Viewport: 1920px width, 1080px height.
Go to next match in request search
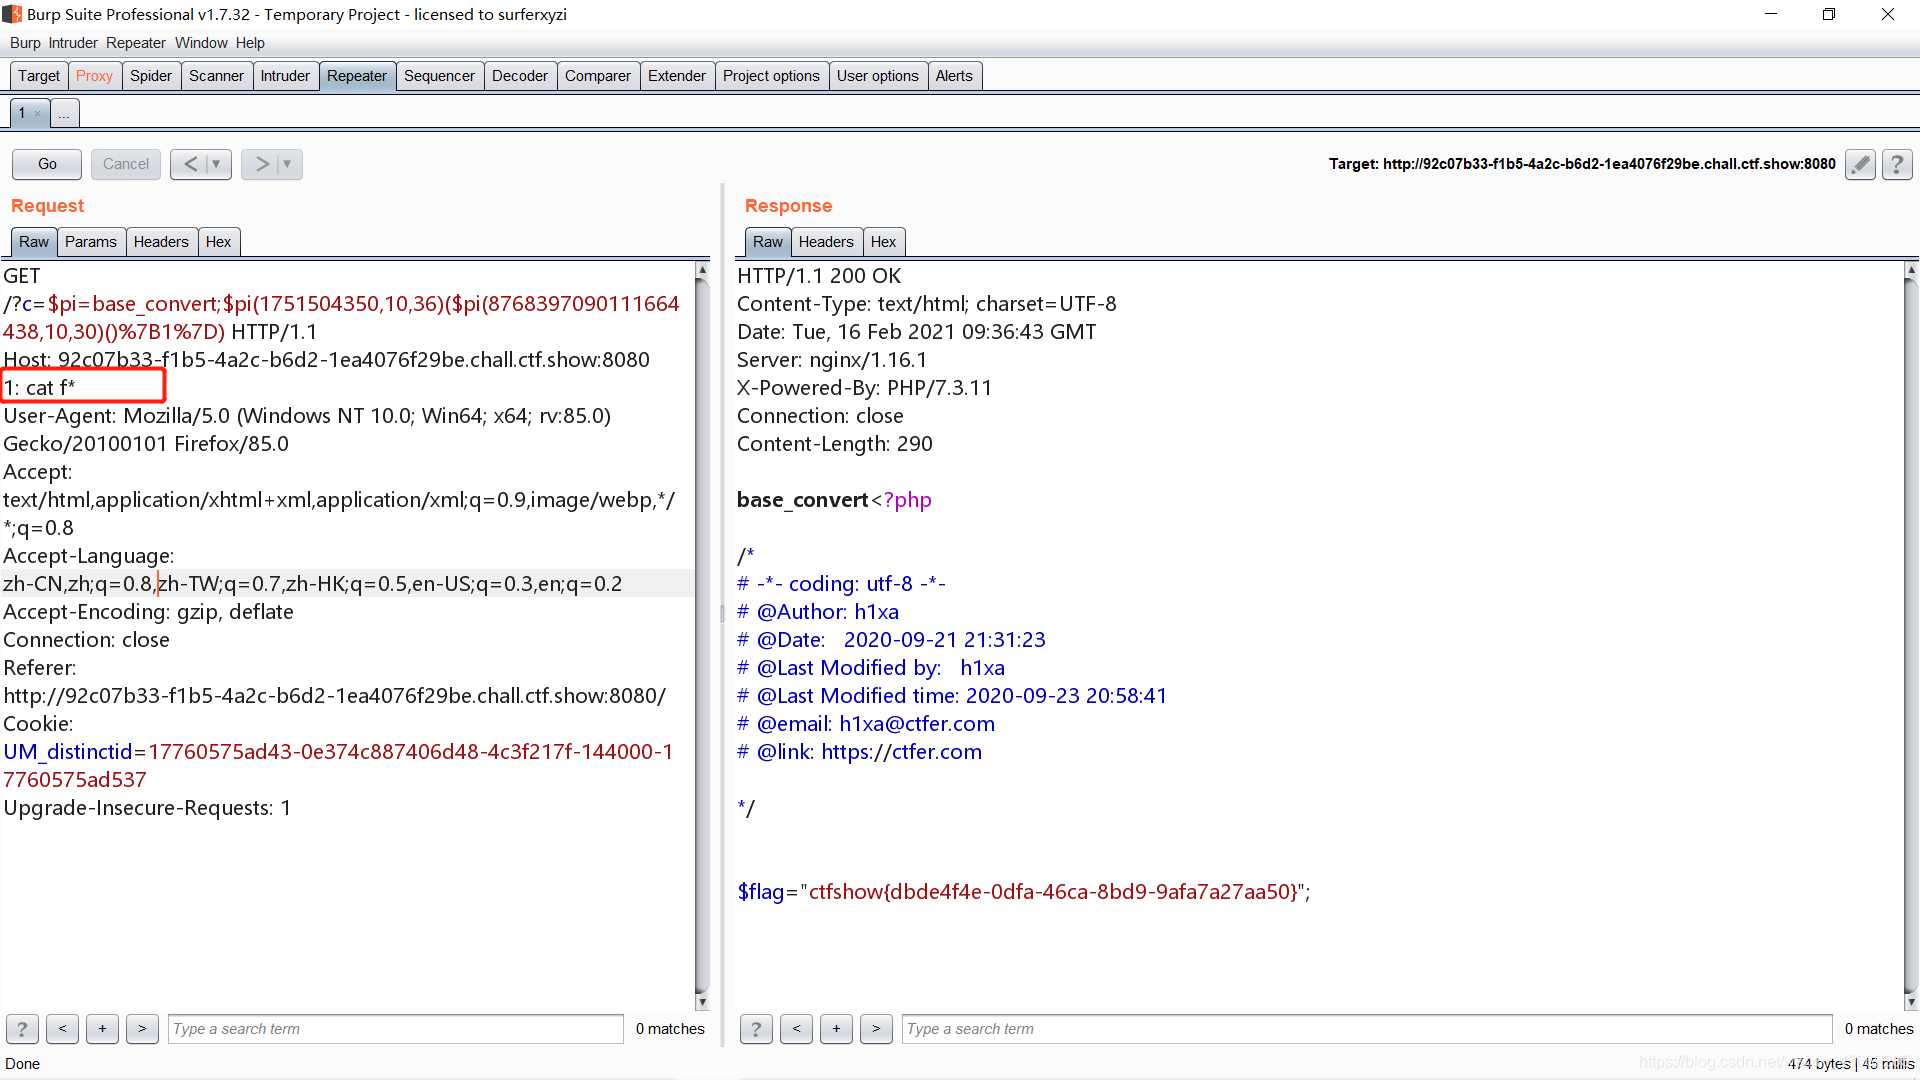tap(142, 1028)
